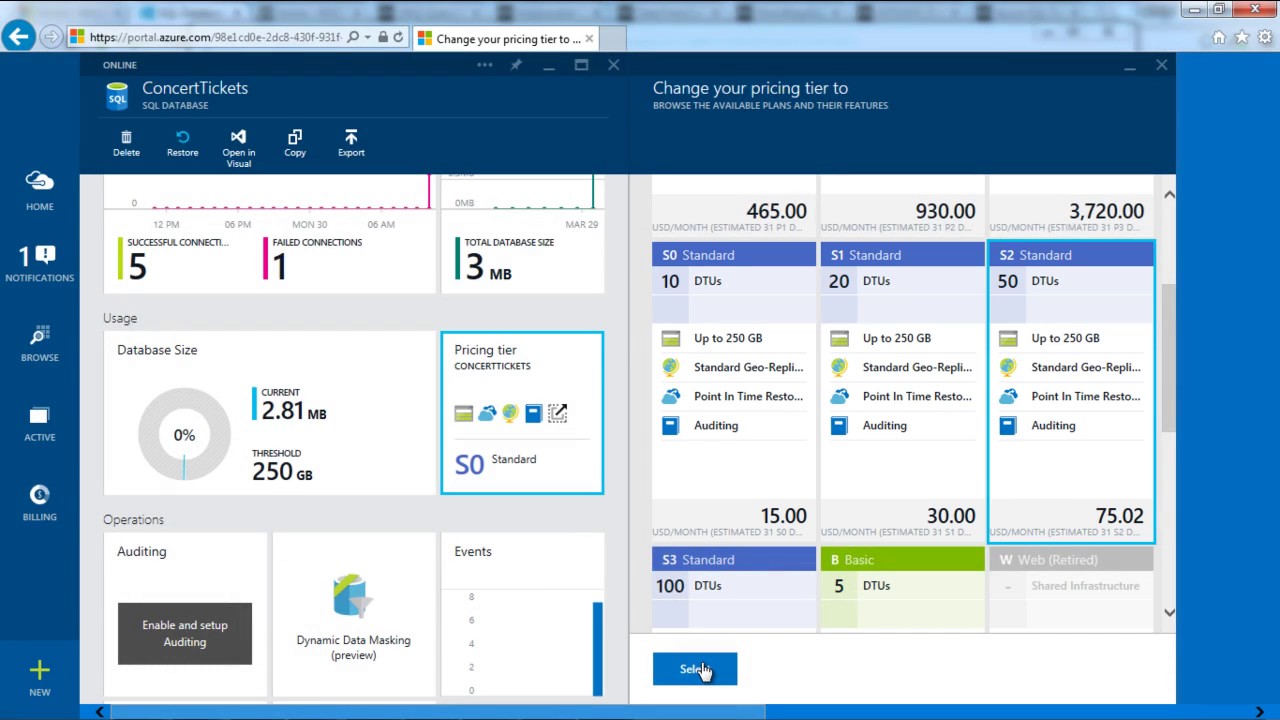This screenshot has height=720, width=1280.
Task: Click the Threshold 250 GB value
Action: pos(282,471)
